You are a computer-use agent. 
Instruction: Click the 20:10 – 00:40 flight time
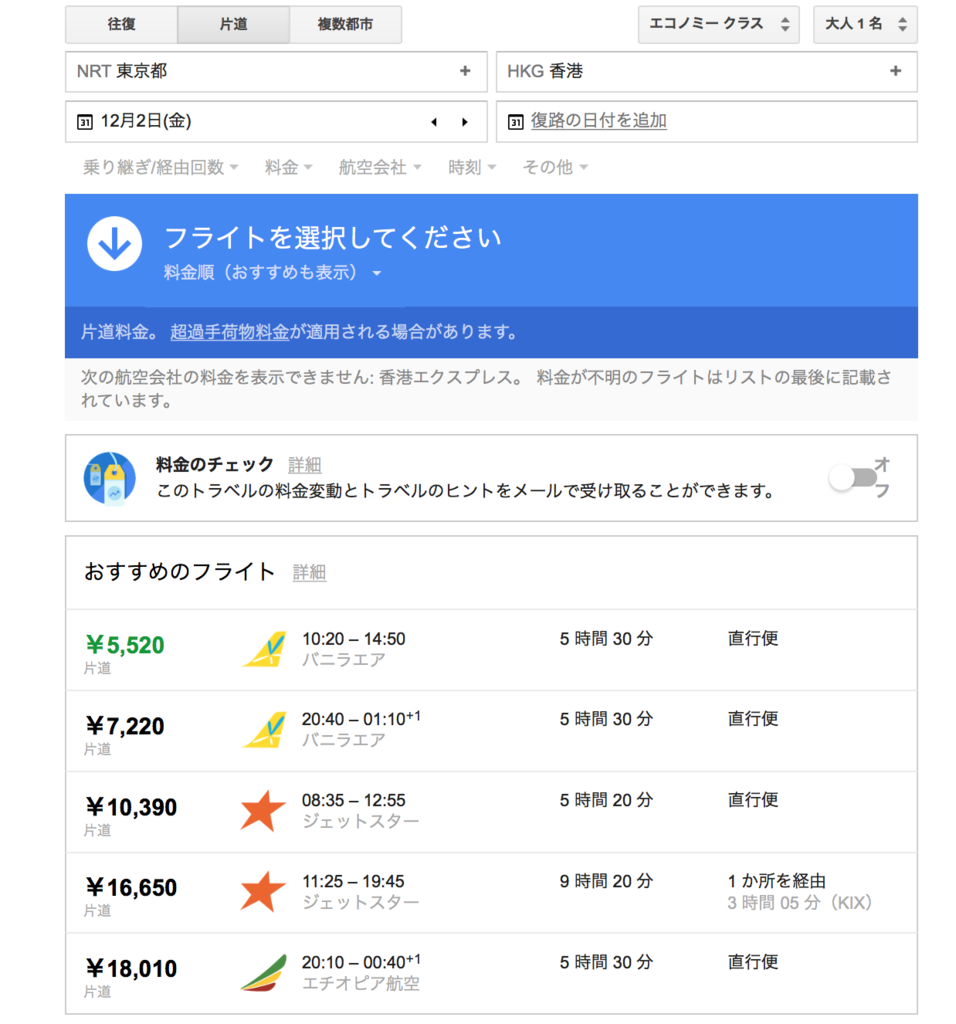coord(360,962)
